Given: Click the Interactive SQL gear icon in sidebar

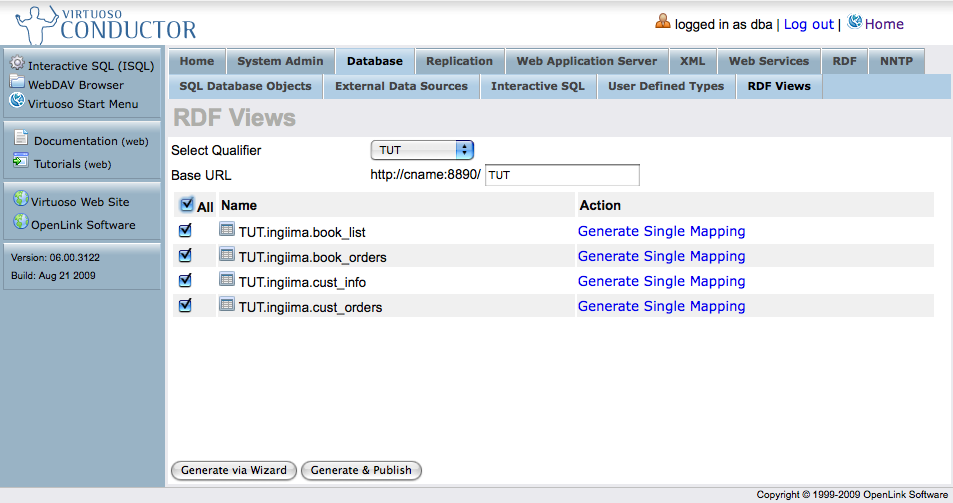Looking at the screenshot, I should (17, 64).
